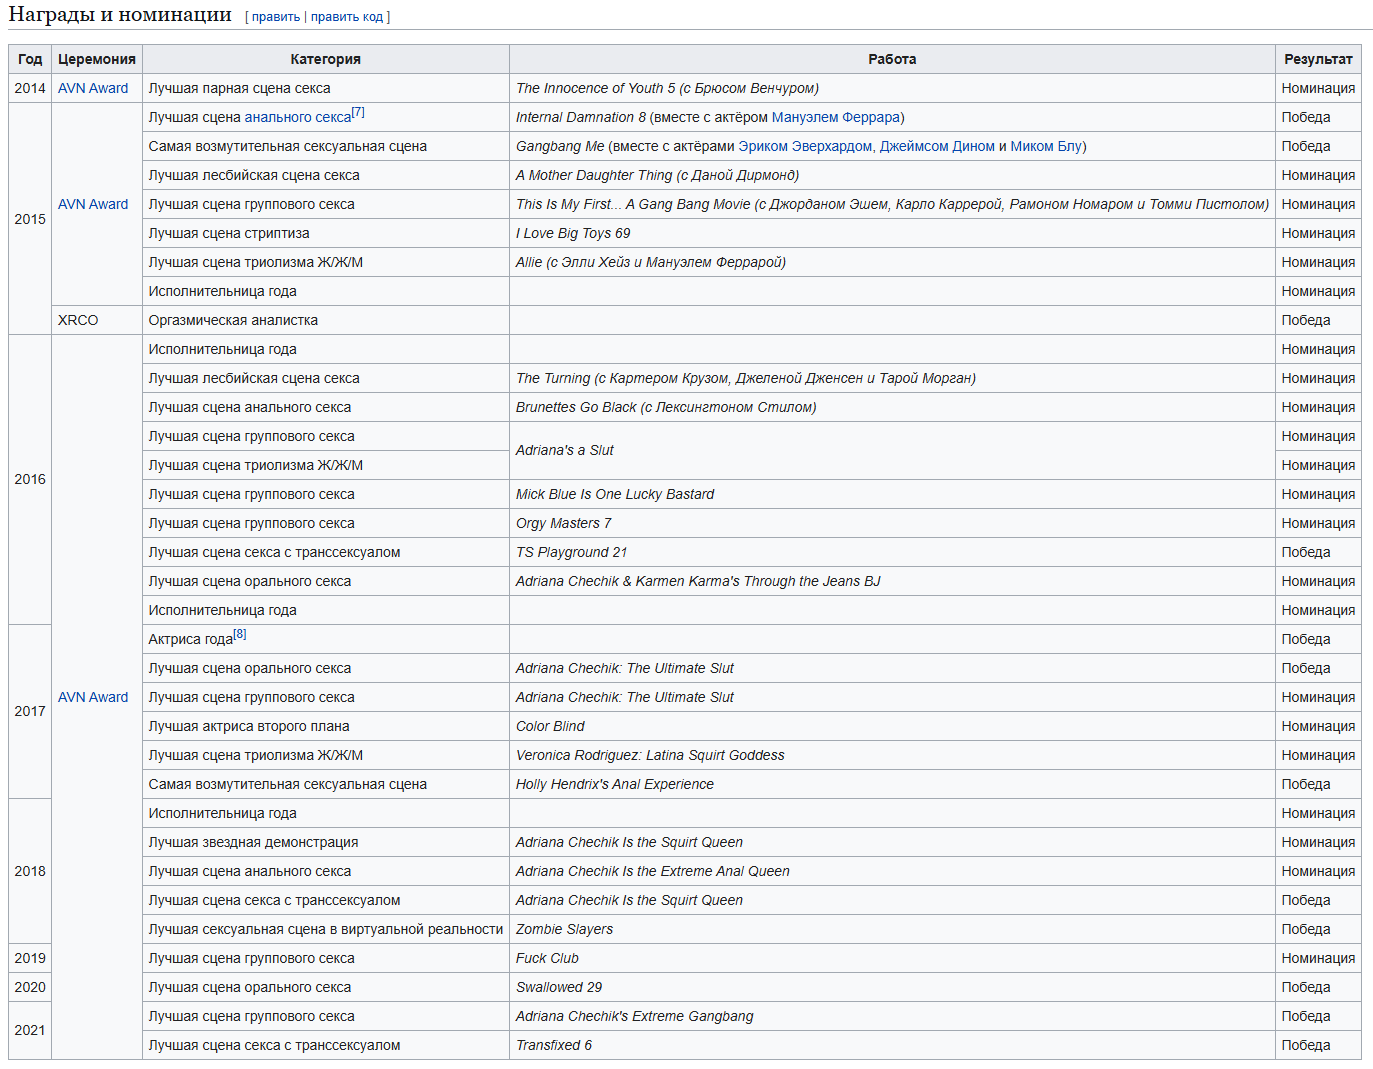The height and width of the screenshot is (1069, 1373).
Task: Select the 2018 year cell
Action: (30, 871)
